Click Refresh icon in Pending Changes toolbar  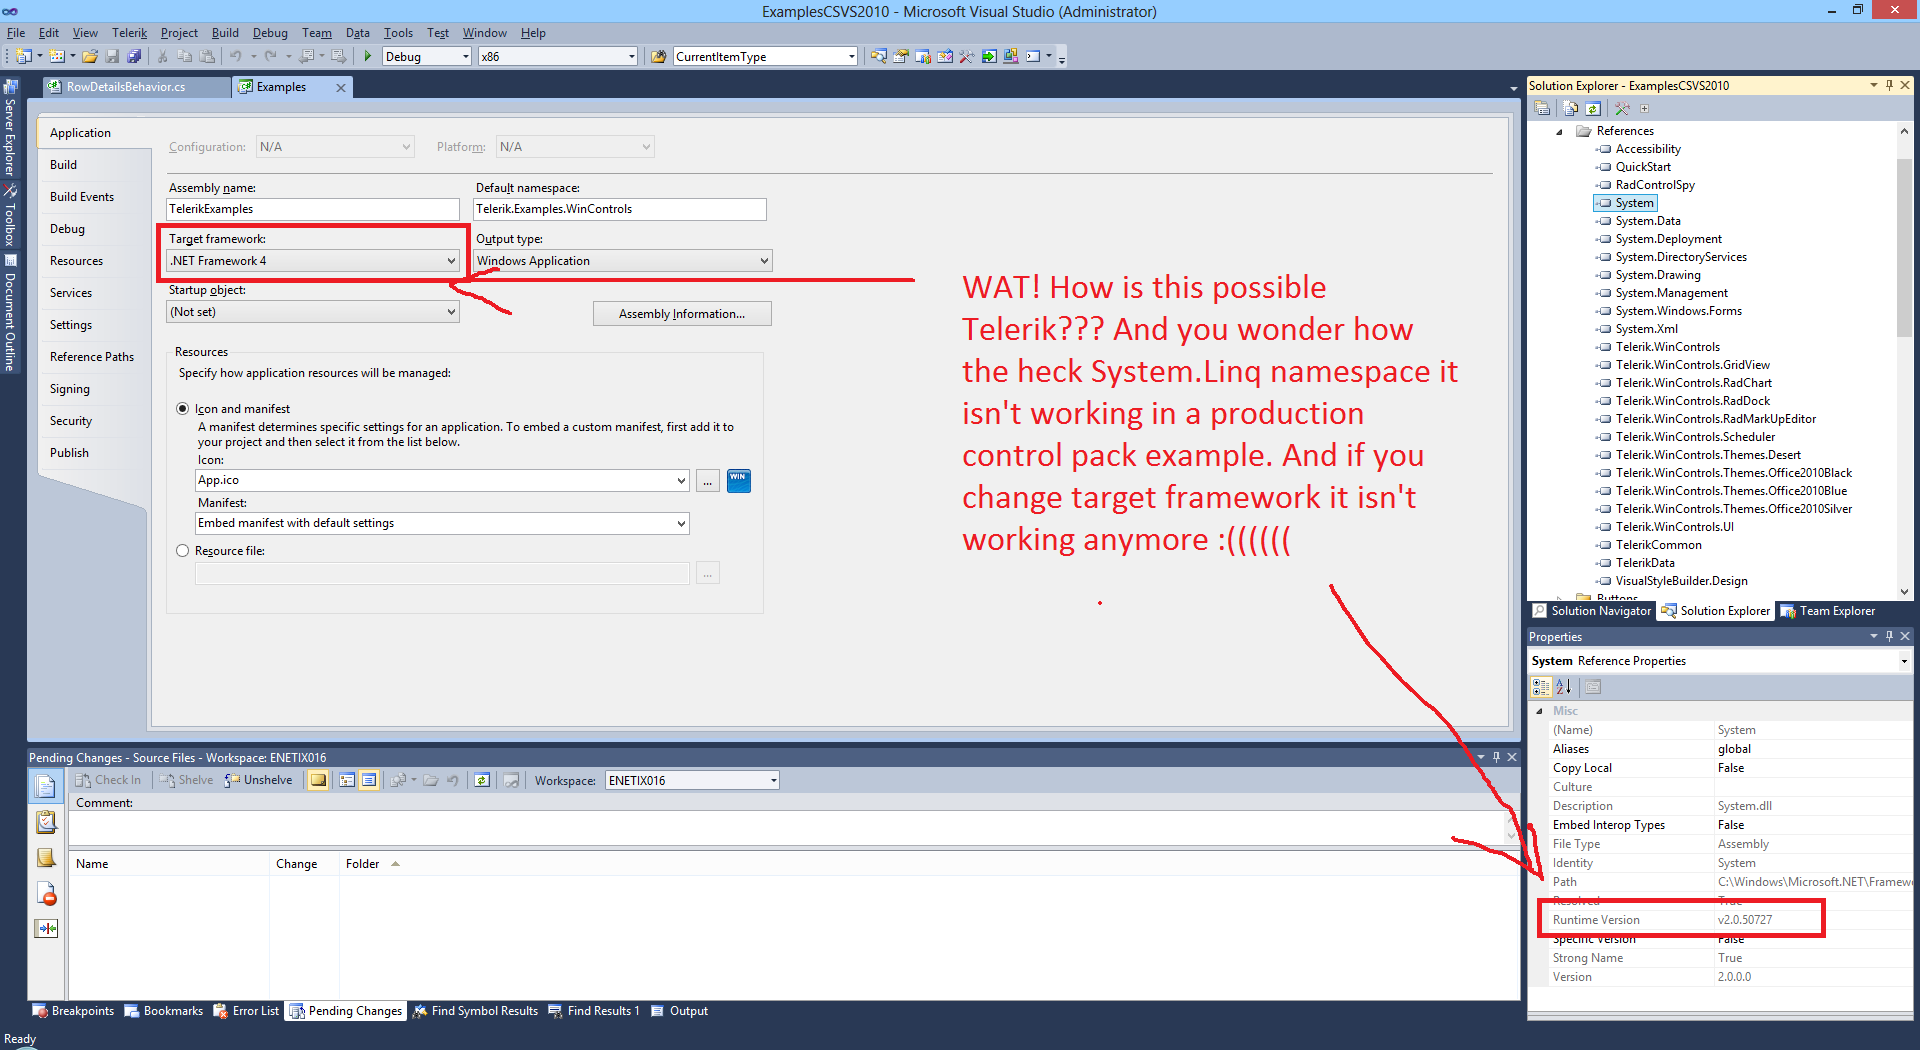tap(482, 780)
